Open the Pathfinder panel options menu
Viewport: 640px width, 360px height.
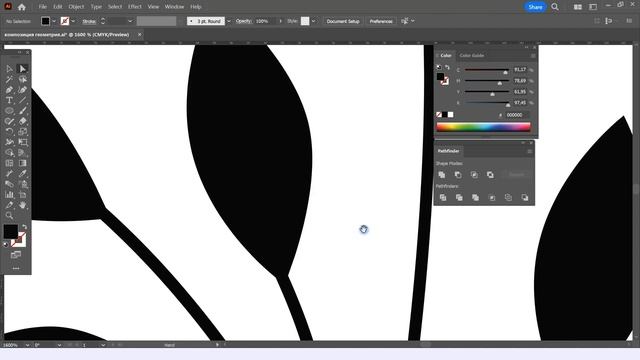529,151
